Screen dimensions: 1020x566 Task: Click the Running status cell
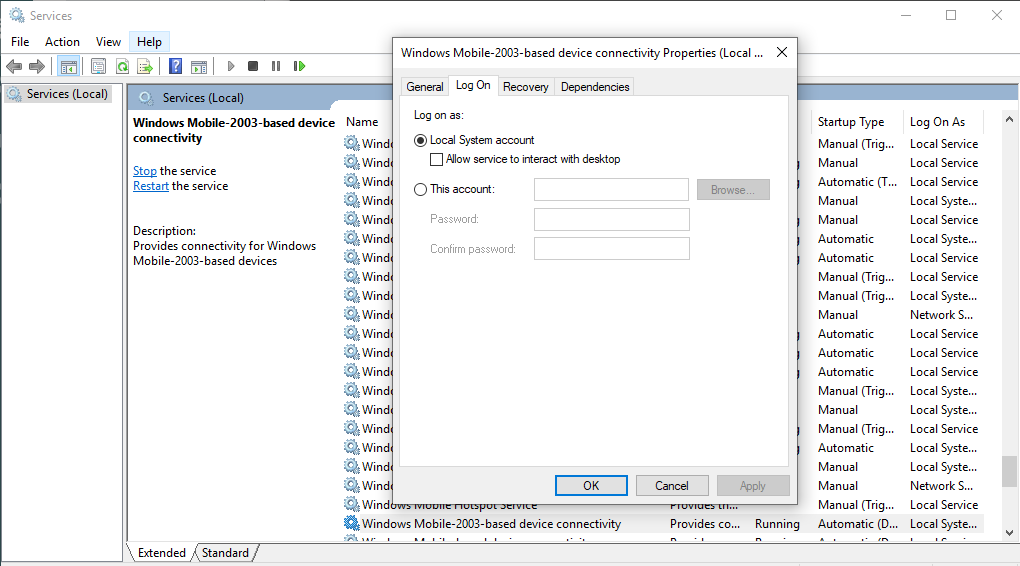[x=777, y=524]
